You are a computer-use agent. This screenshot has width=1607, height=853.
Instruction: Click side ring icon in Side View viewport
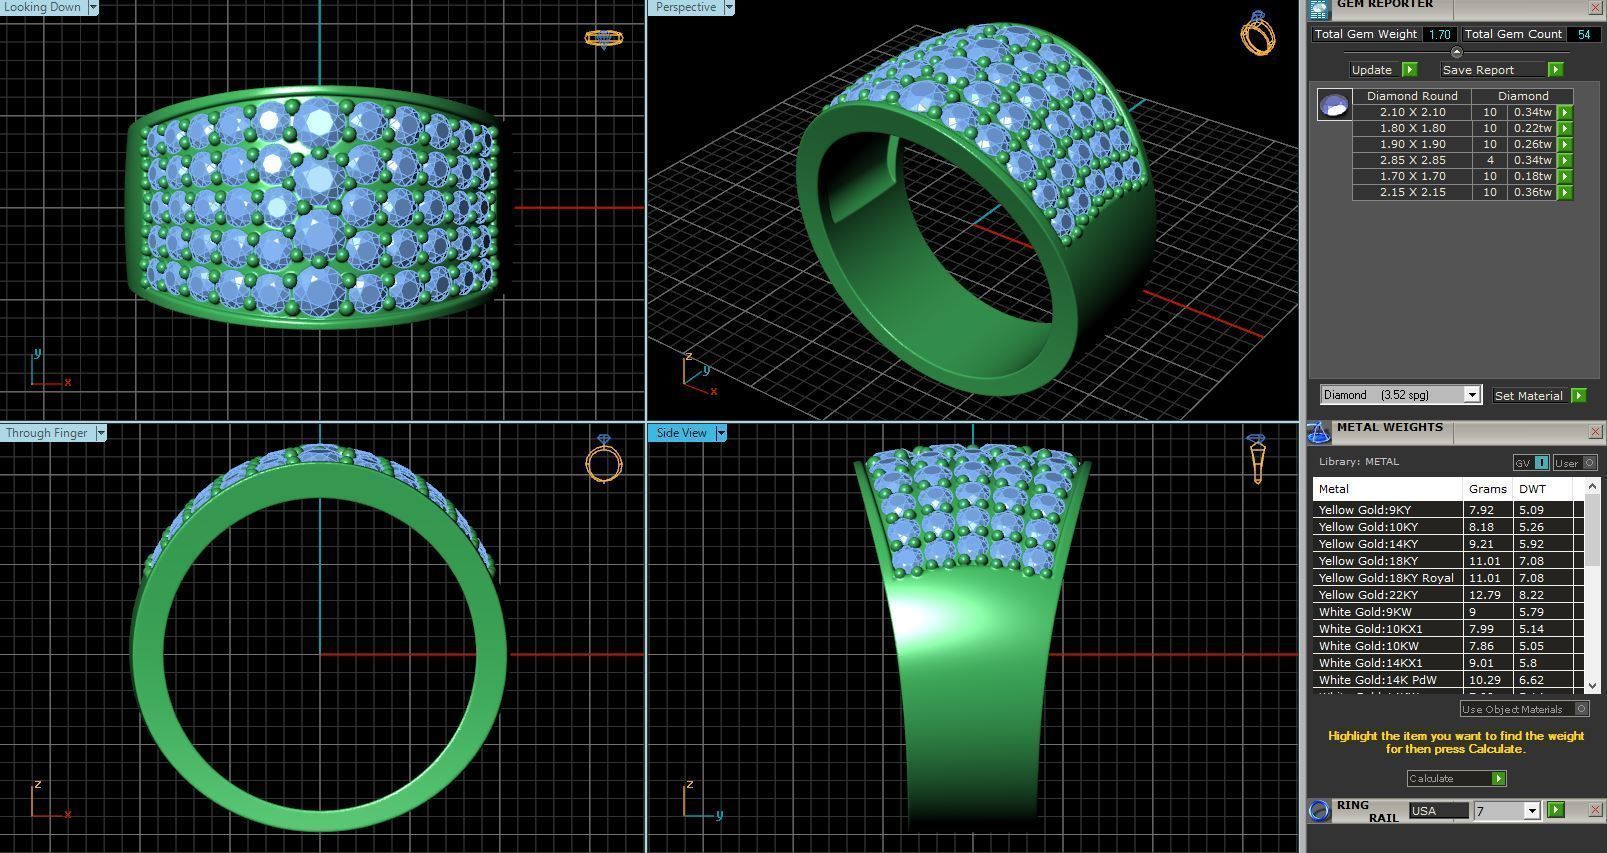(x=1256, y=458)
